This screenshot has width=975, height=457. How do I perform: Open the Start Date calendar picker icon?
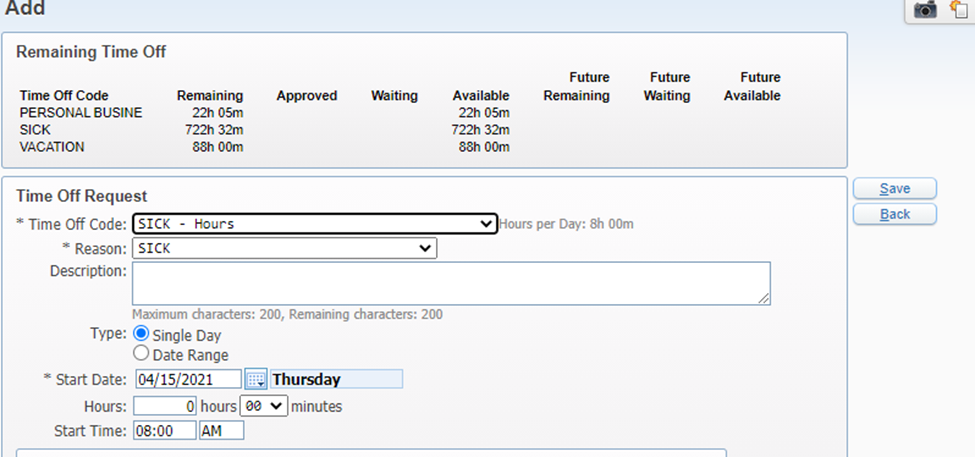pos(256,379)
